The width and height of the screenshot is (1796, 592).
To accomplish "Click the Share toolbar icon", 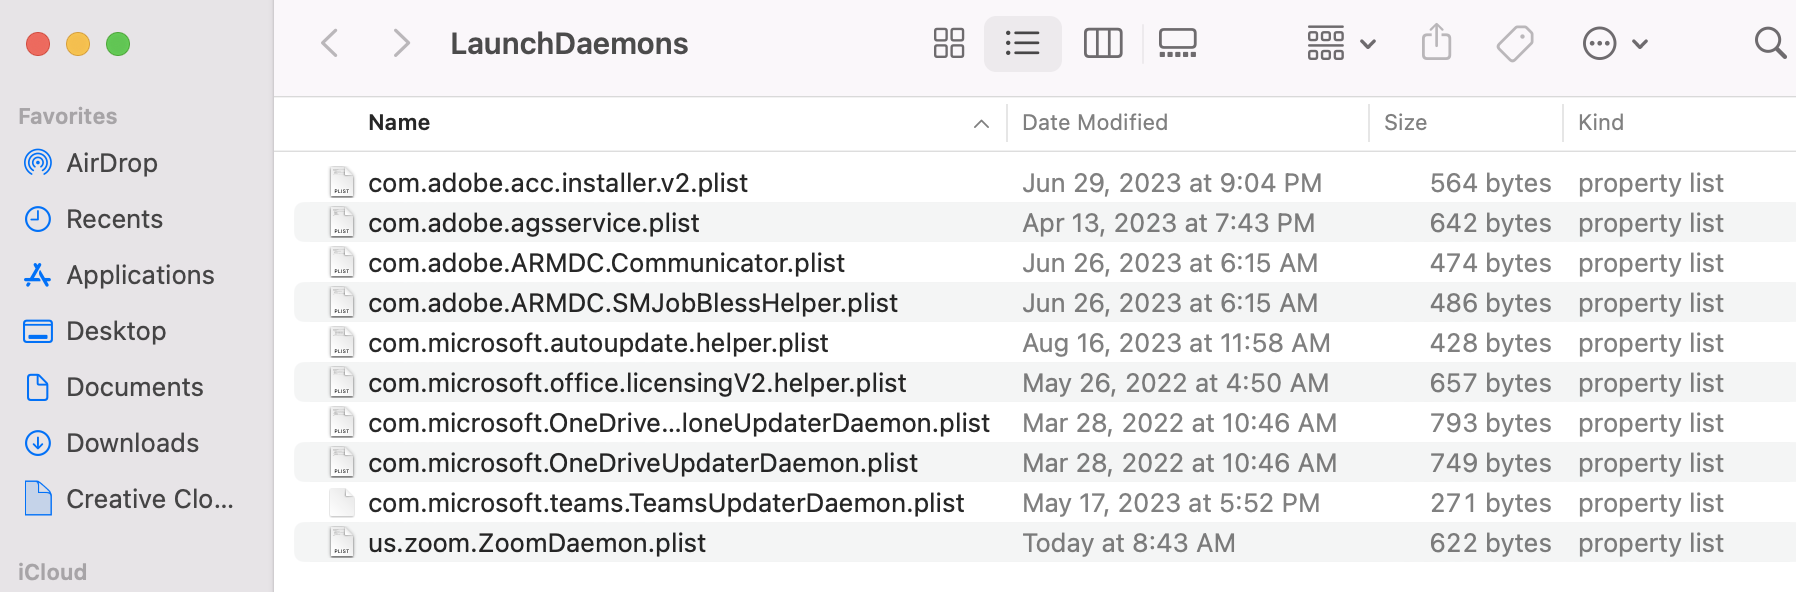I will [1436, 44].
